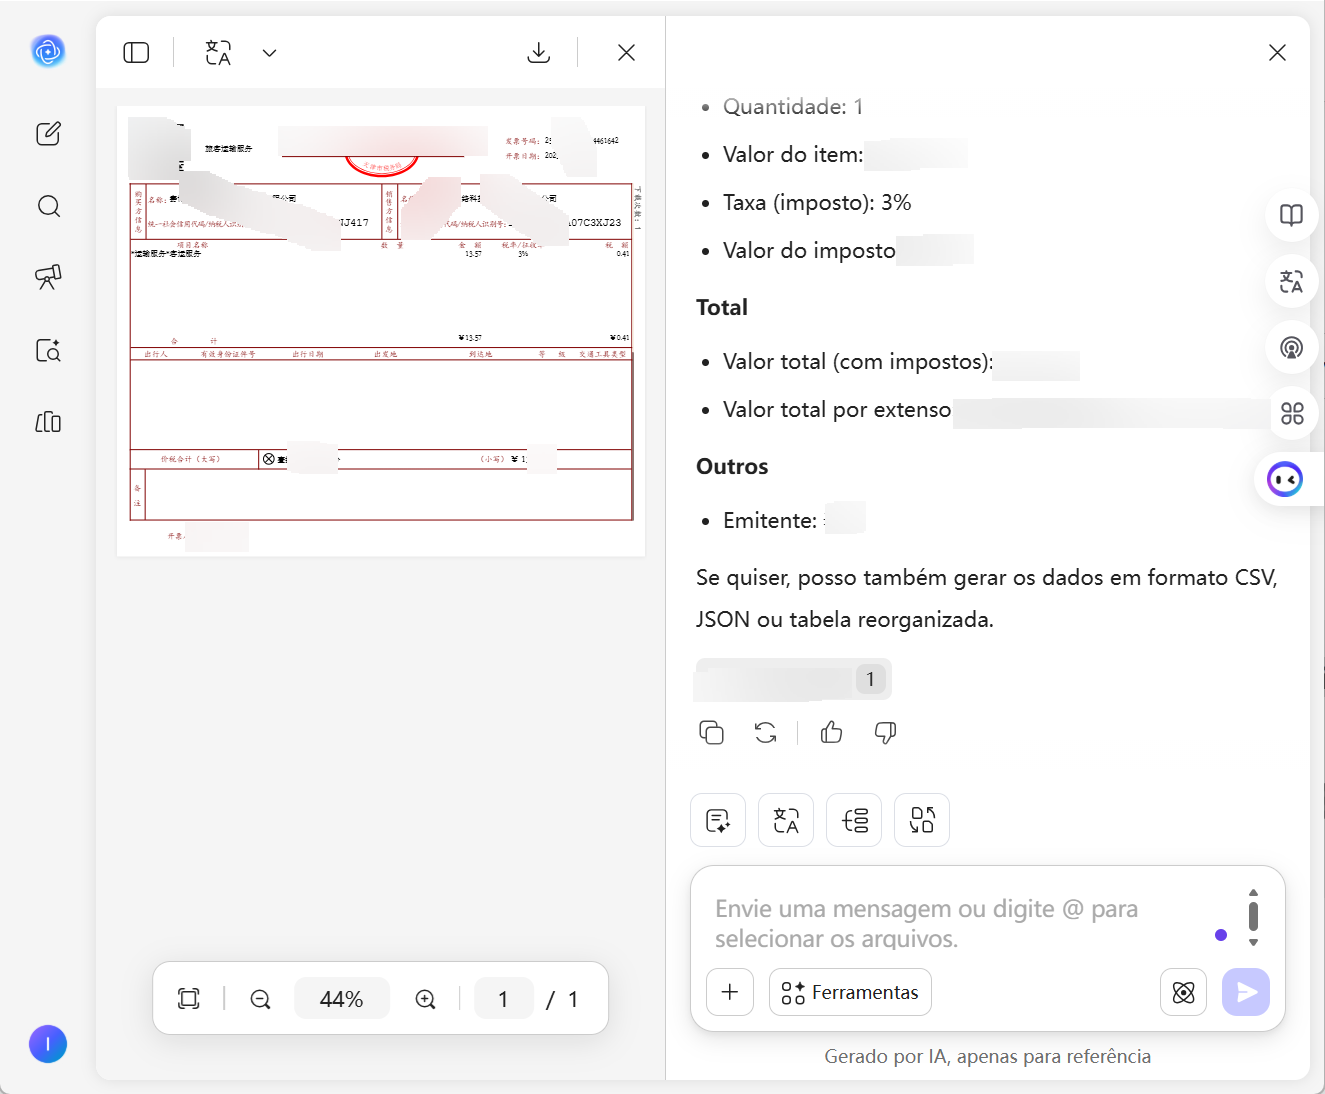Screen dimensions: 1325x1094
Task: Close the document preview pane
Action: click(627, 53)
